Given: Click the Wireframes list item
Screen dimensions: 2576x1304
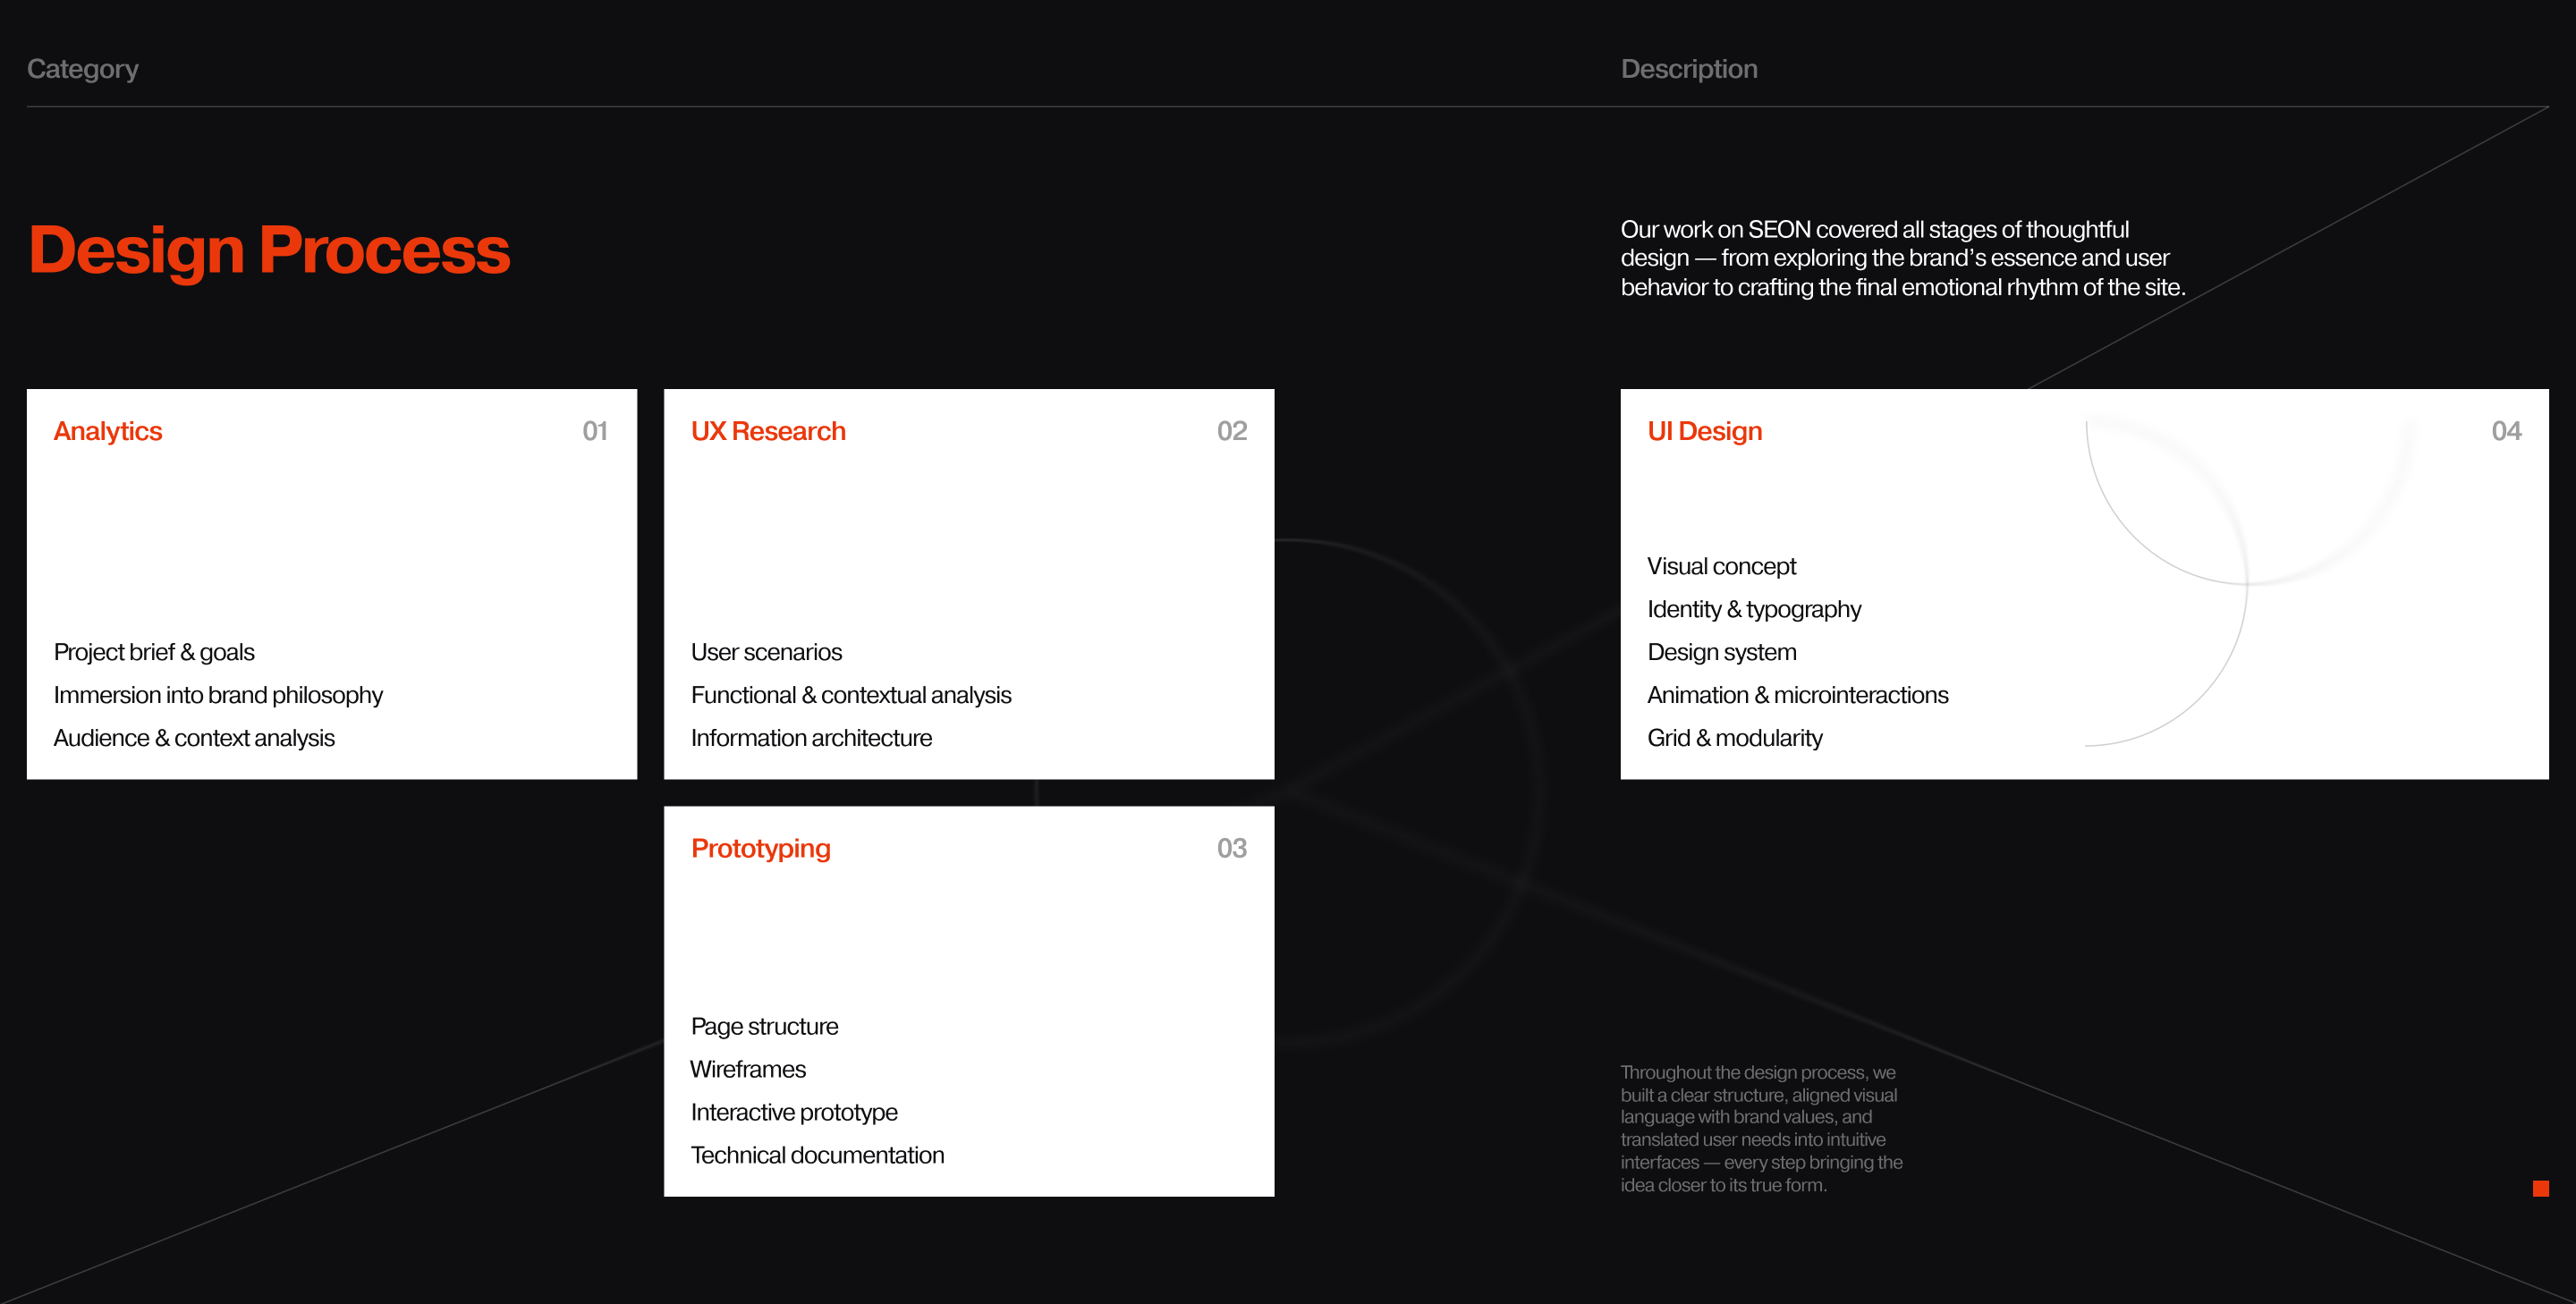Looking at the screenshot, I should click(748, 1069).
